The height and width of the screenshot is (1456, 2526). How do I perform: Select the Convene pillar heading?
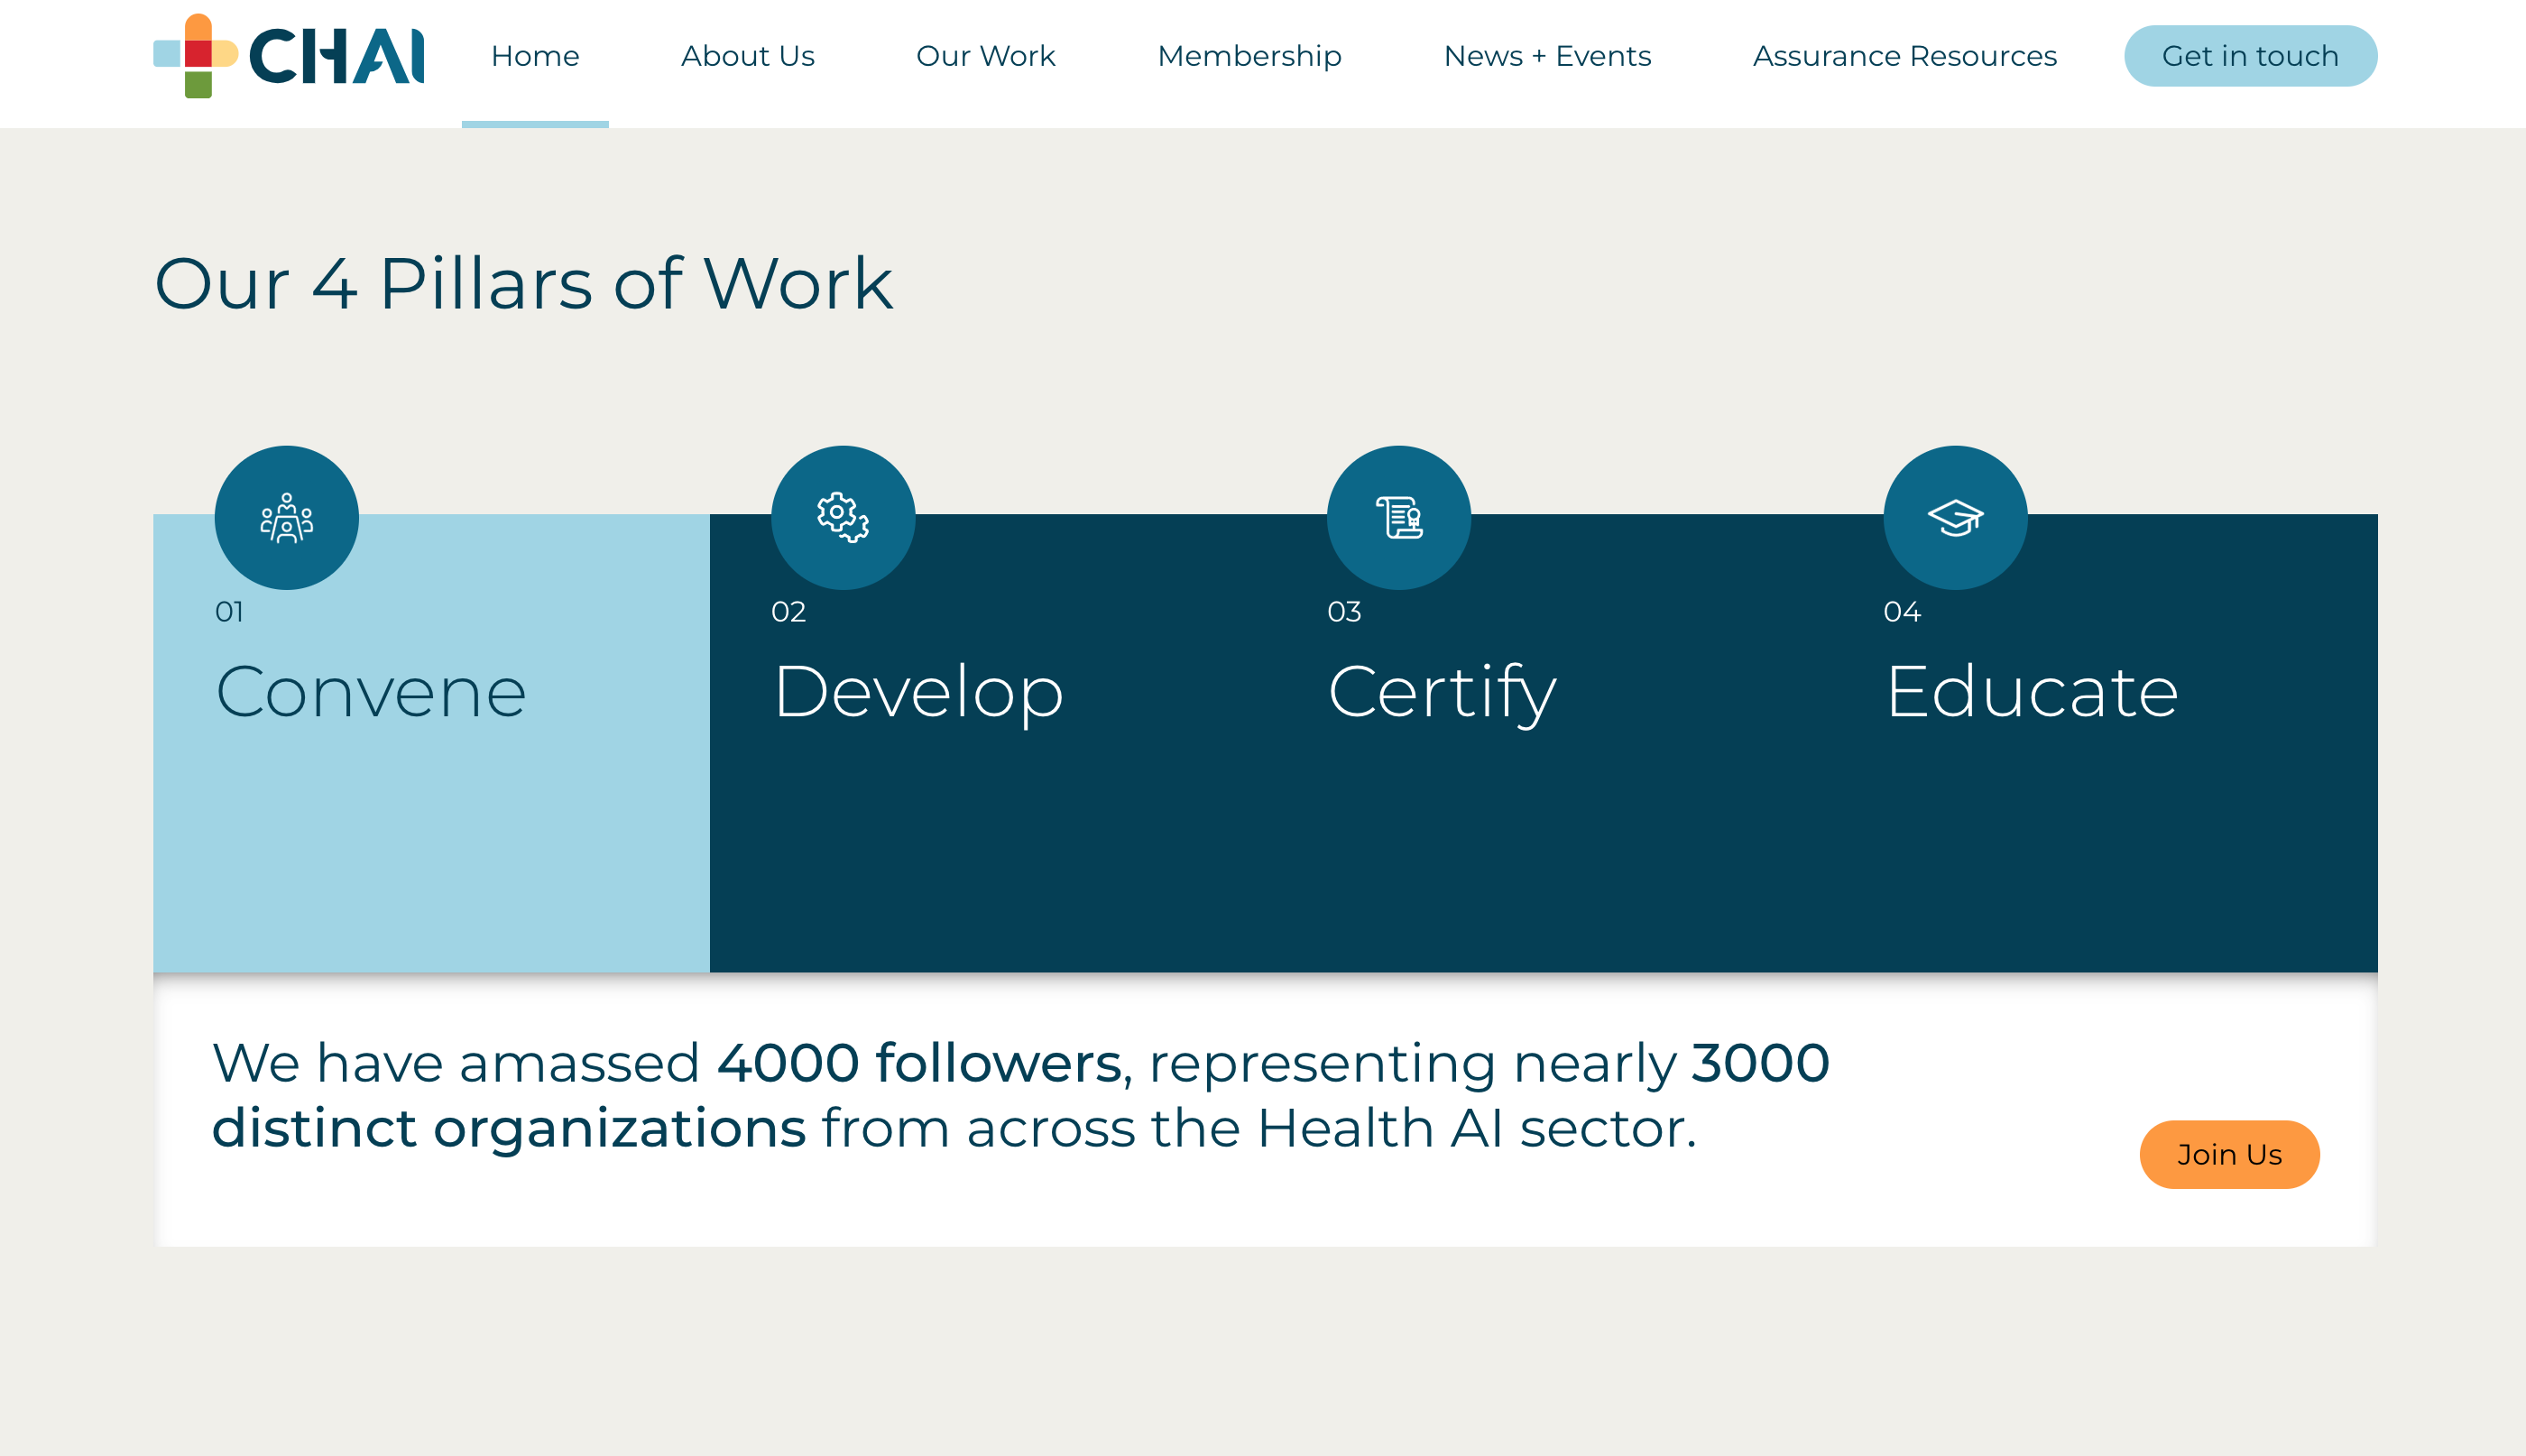[370, 692]
